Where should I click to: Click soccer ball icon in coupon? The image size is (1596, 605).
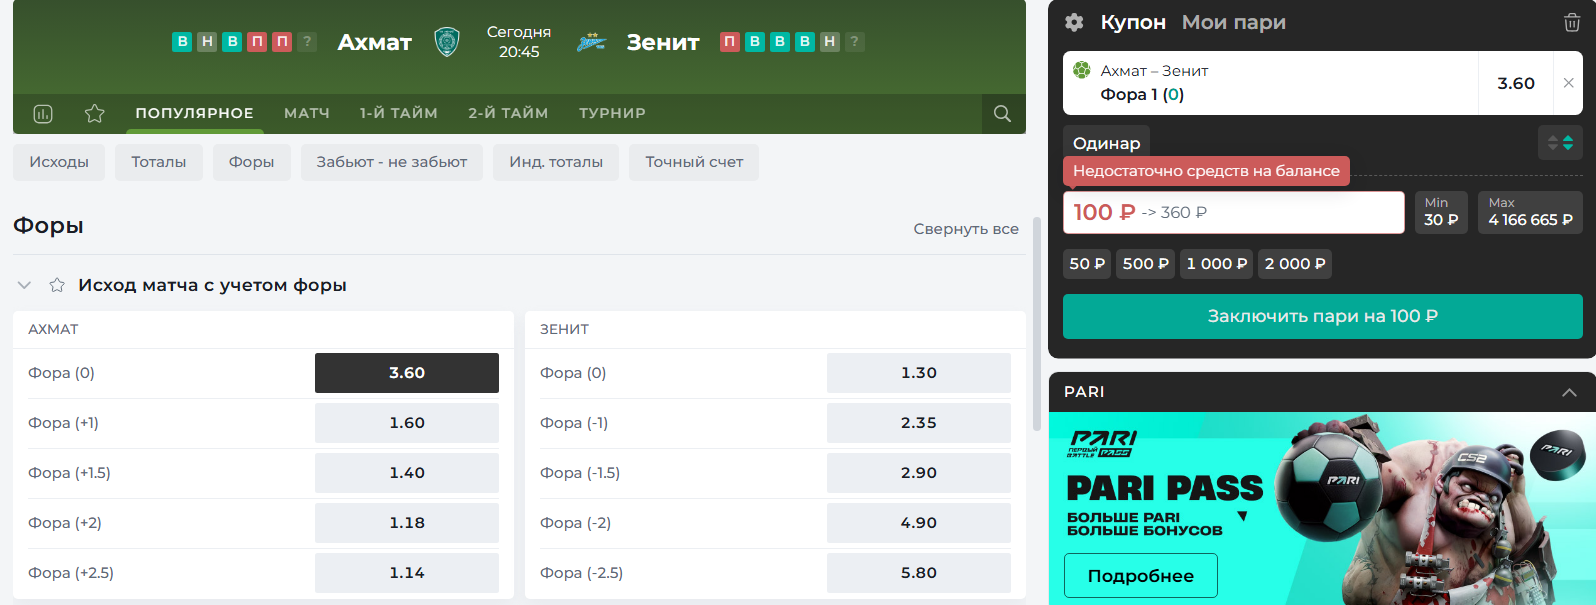click(1082, 70)
